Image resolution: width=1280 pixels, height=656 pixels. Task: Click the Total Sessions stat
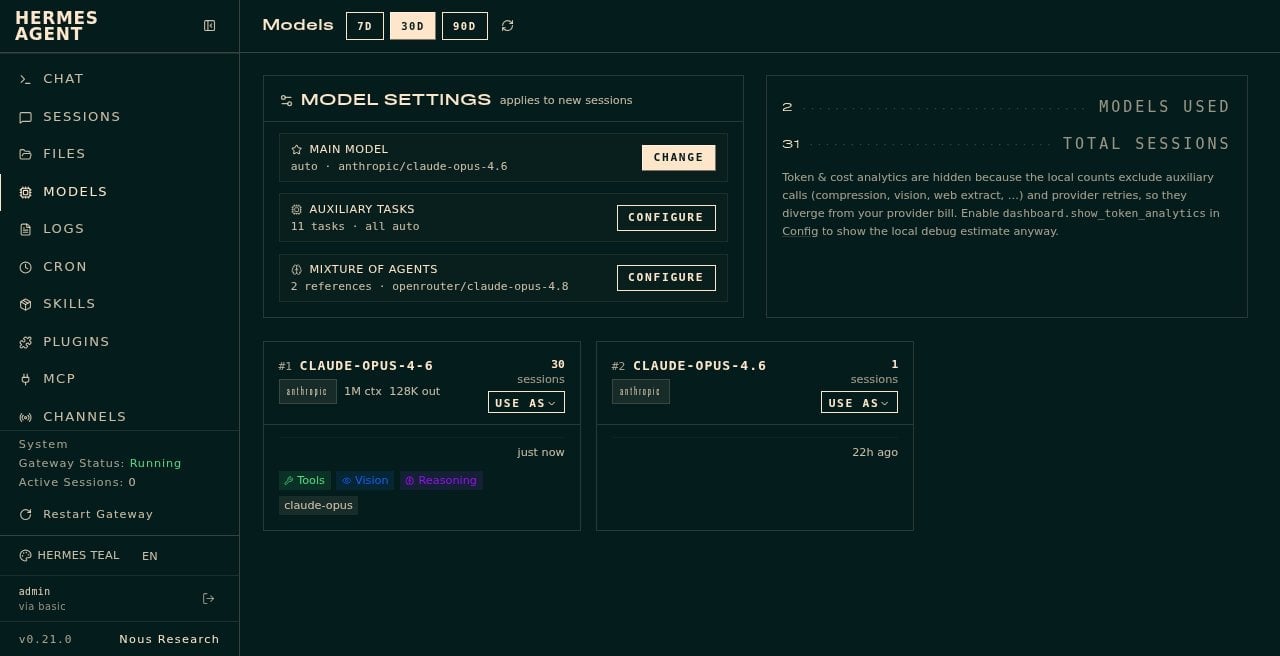click(1006, 144)
